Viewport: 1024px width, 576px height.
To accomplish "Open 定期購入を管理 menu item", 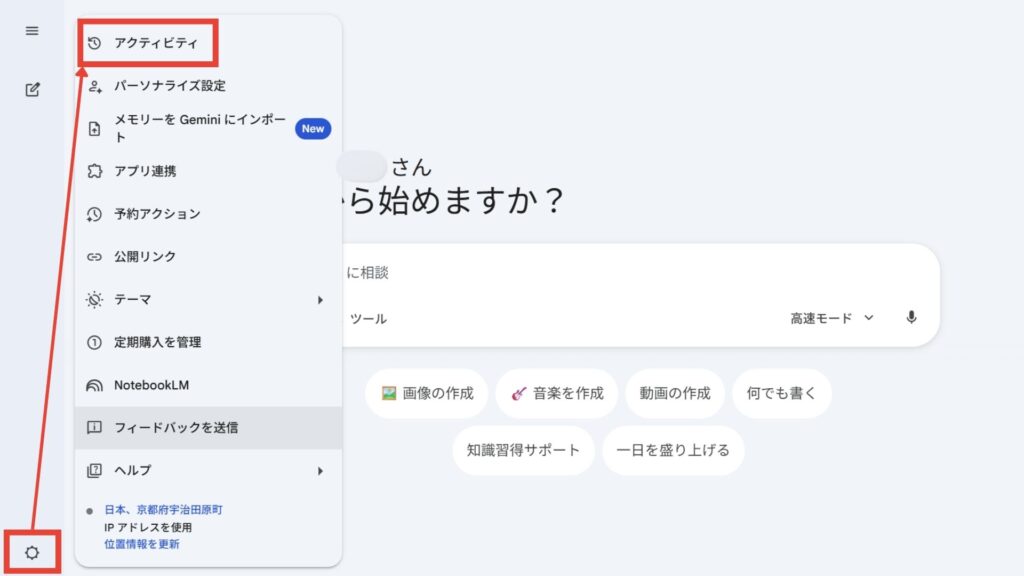I will [x=157, y=342].
